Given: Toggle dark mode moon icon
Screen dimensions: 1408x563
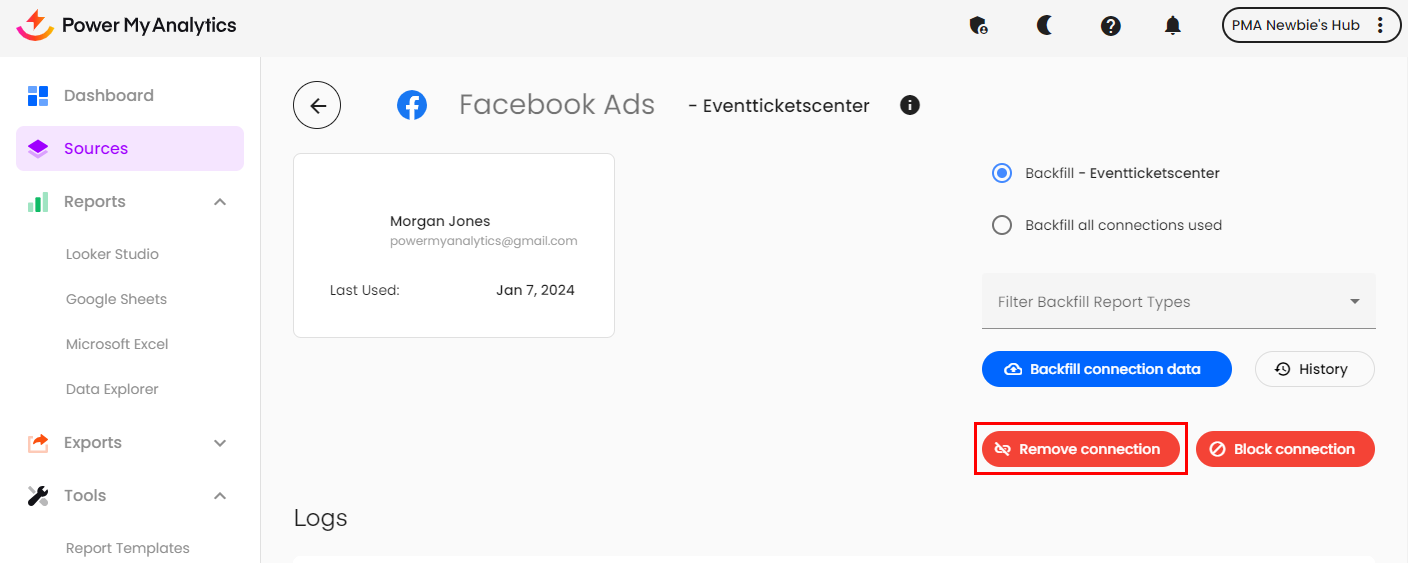Looking at the screenshot, I should 1045,26.
